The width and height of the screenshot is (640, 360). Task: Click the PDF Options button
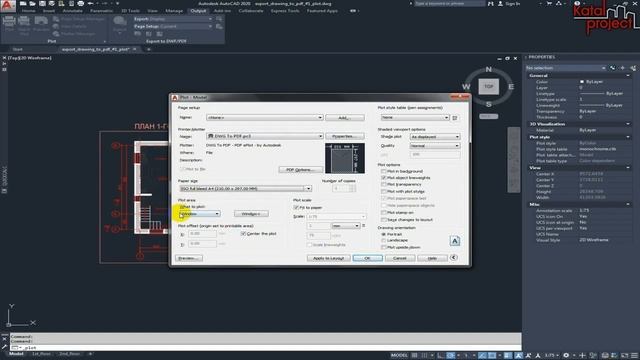[301, 169]
